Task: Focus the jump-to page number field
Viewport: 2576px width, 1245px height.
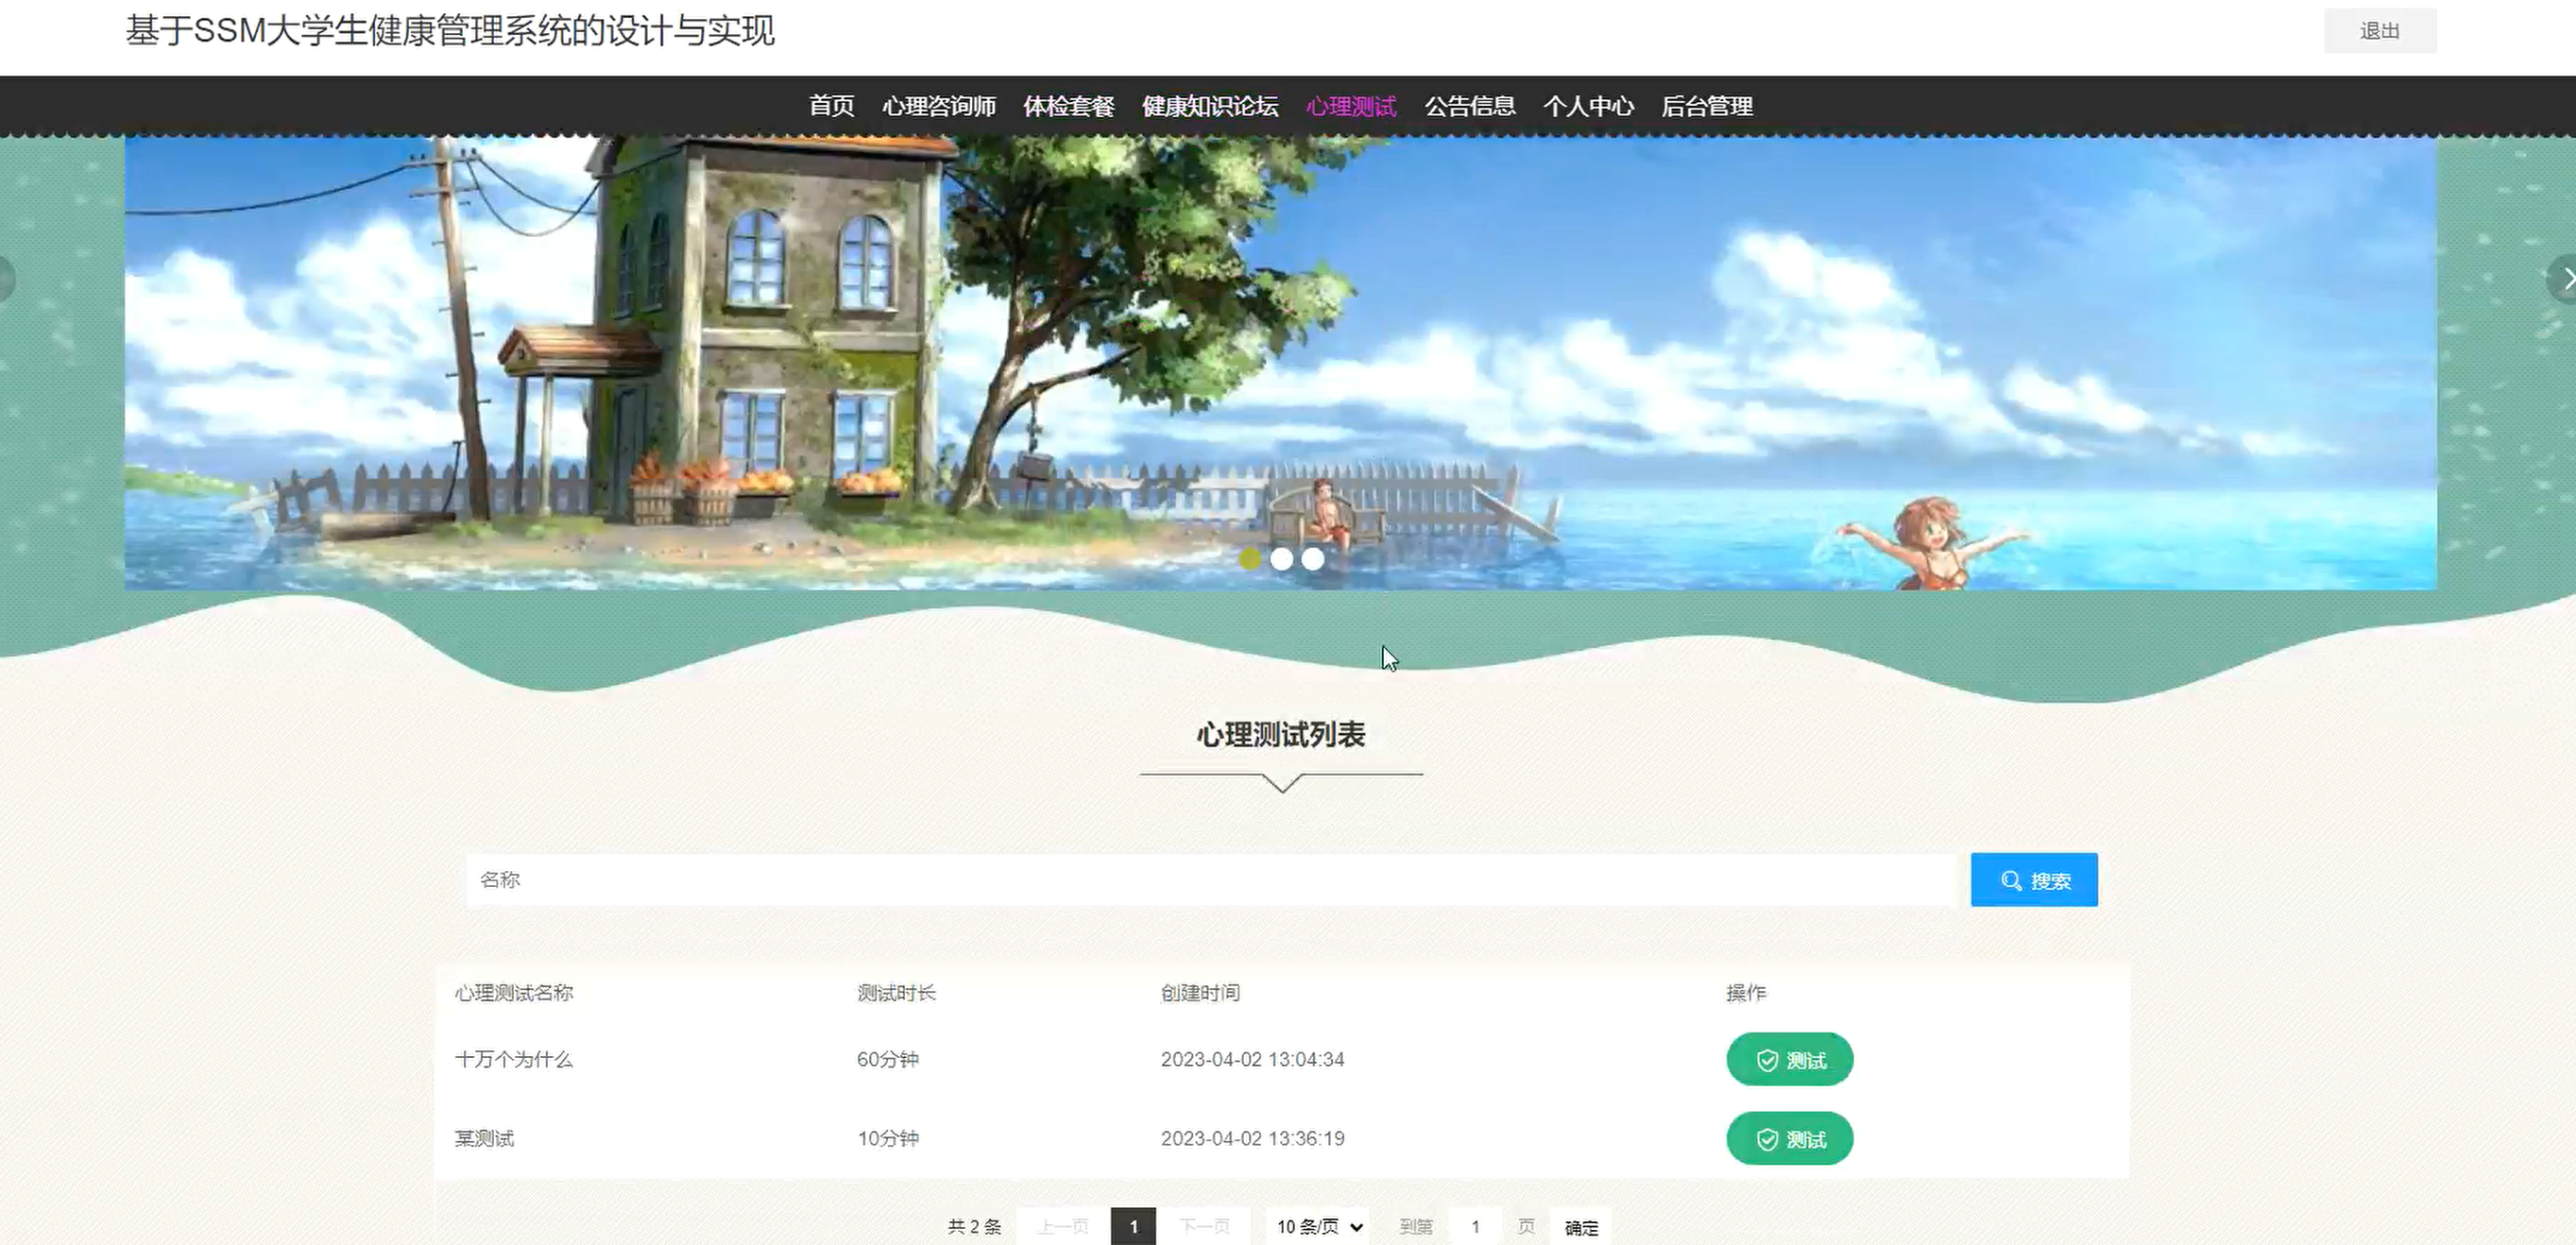Action: point(1475,1227)
